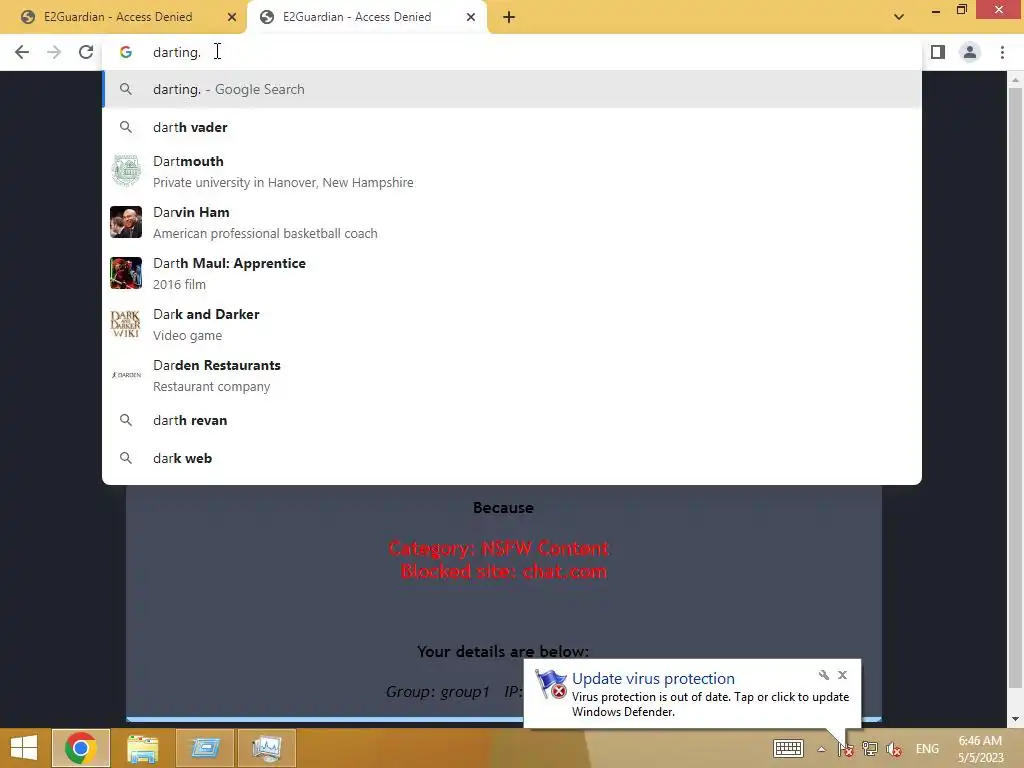Open the touch keyboard icon
The width and height of the screenshot is (1024, 768).
788,748
